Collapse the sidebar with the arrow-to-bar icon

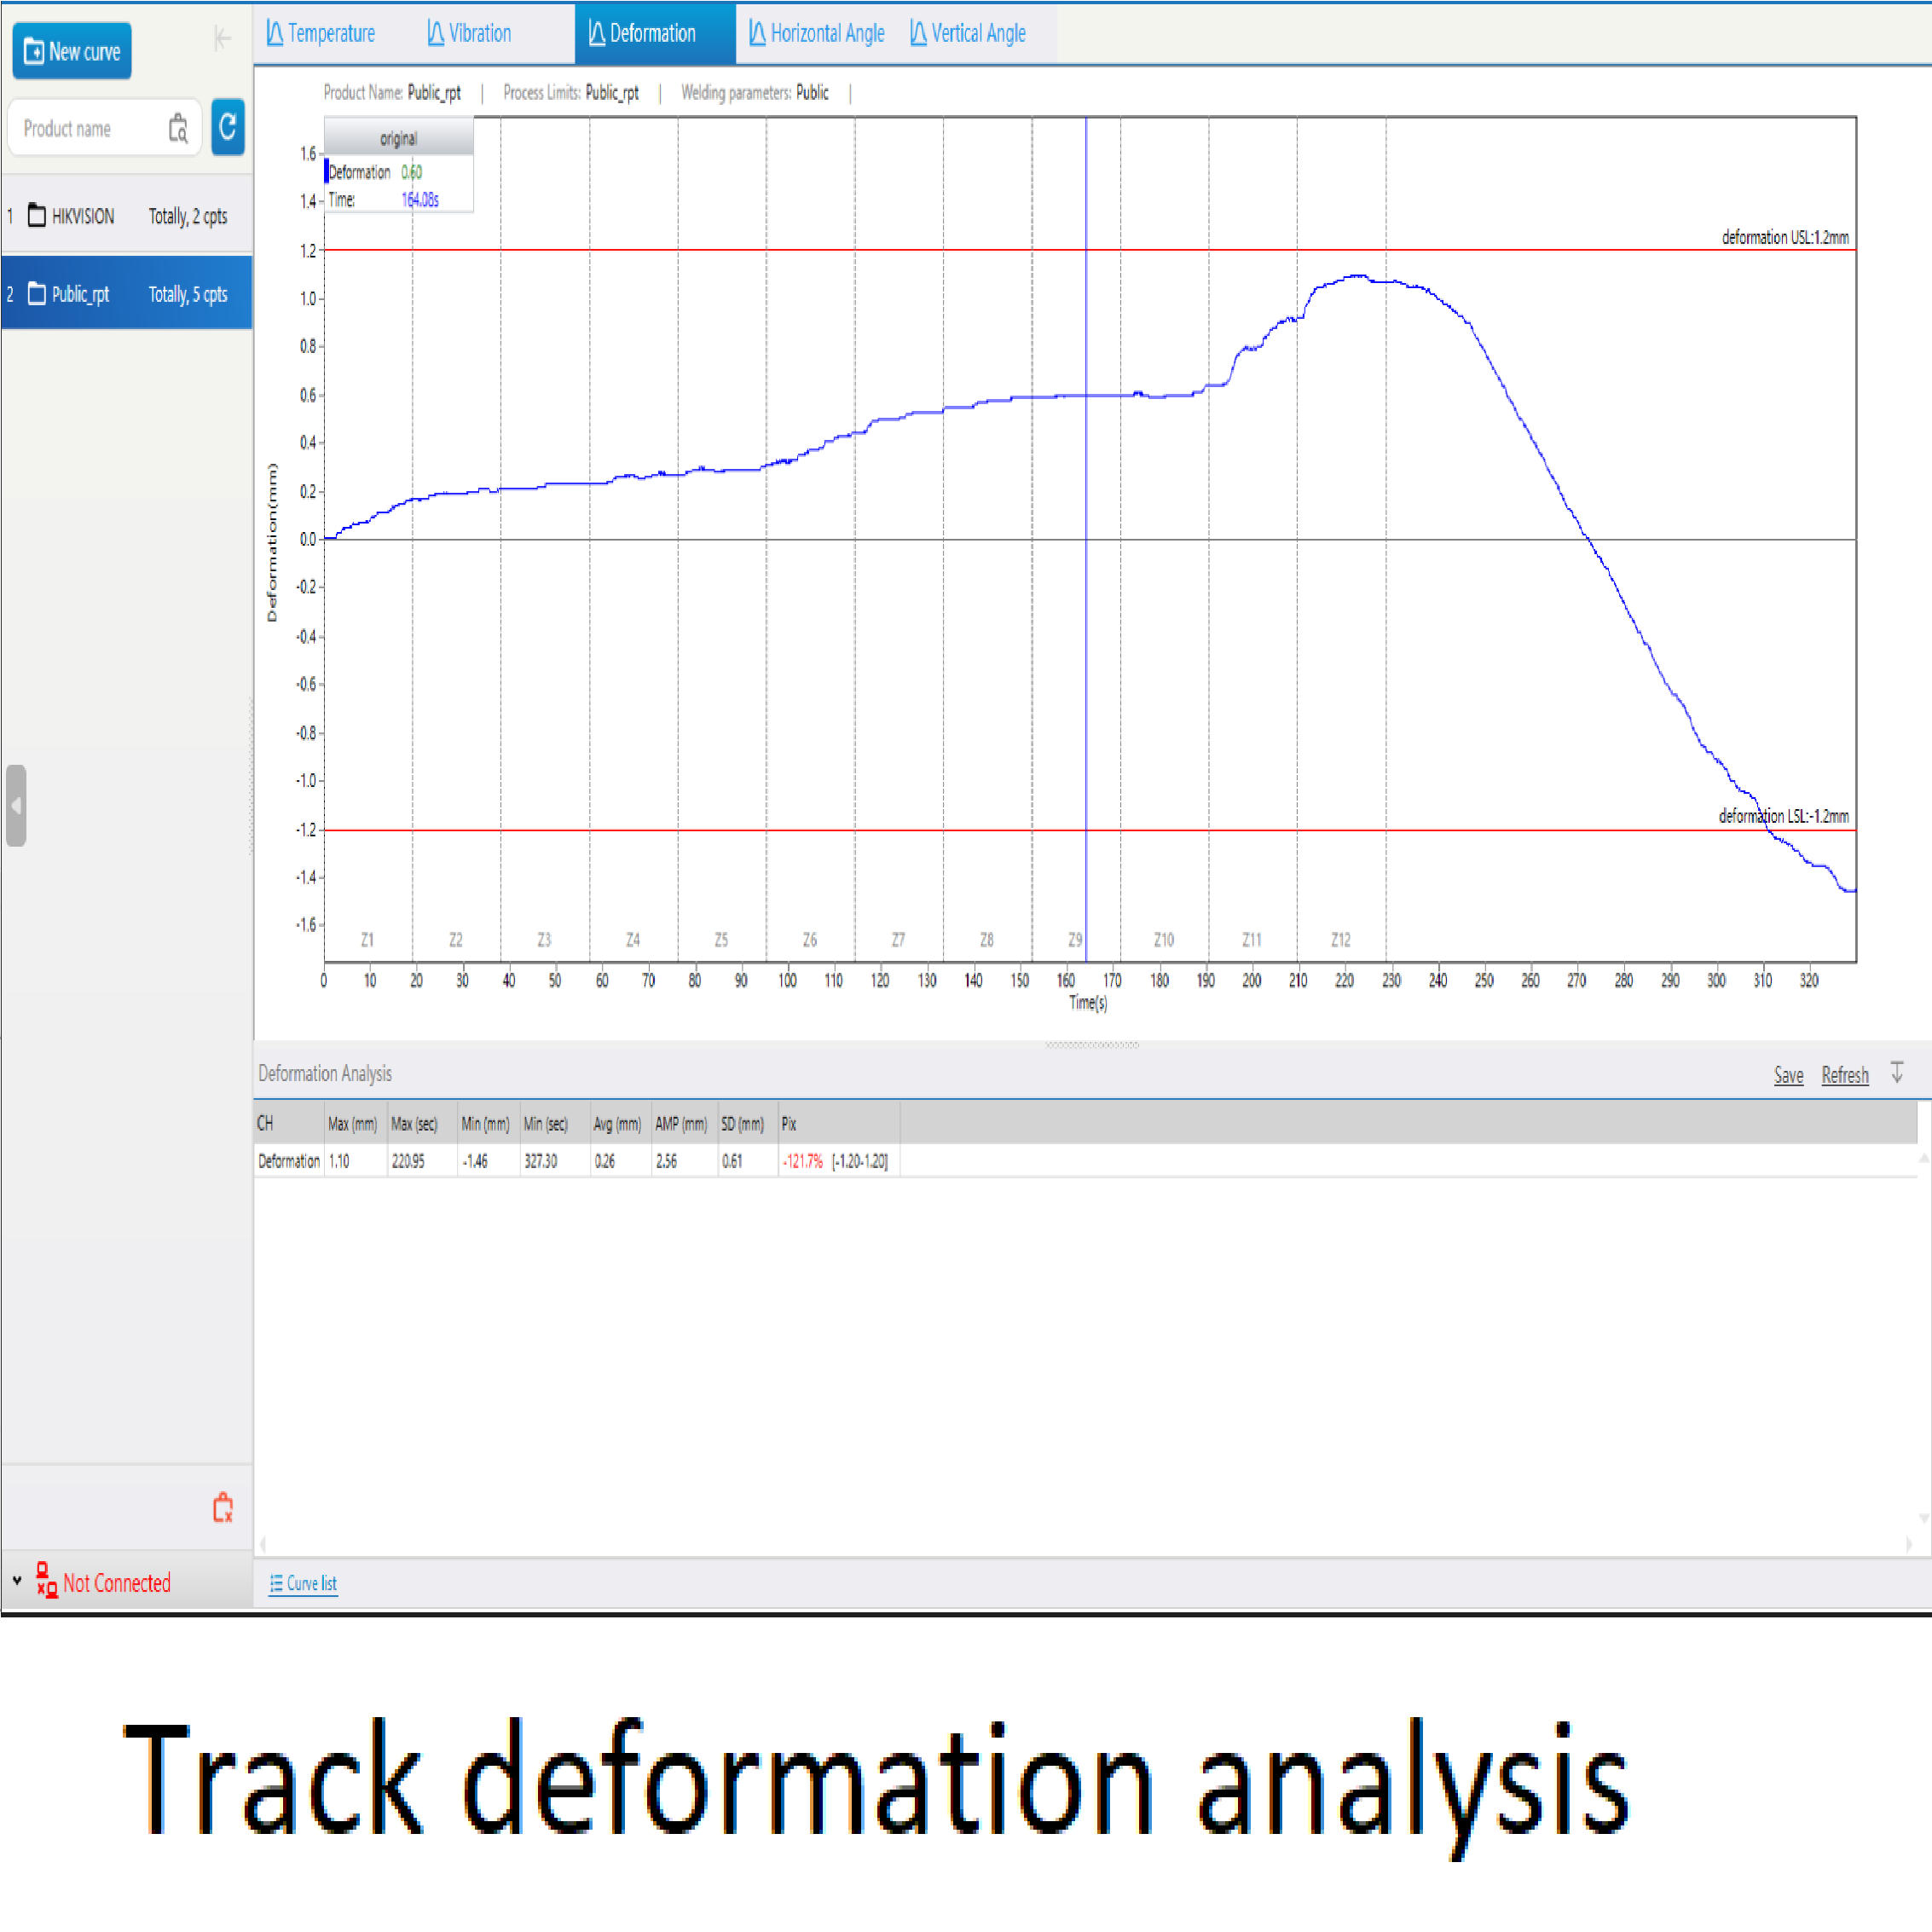222,39
